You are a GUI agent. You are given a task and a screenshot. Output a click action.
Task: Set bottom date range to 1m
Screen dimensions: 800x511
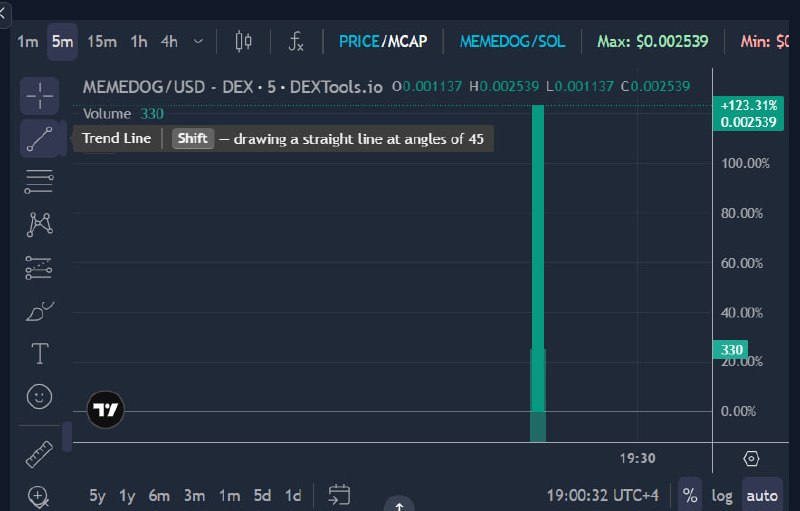230,495
